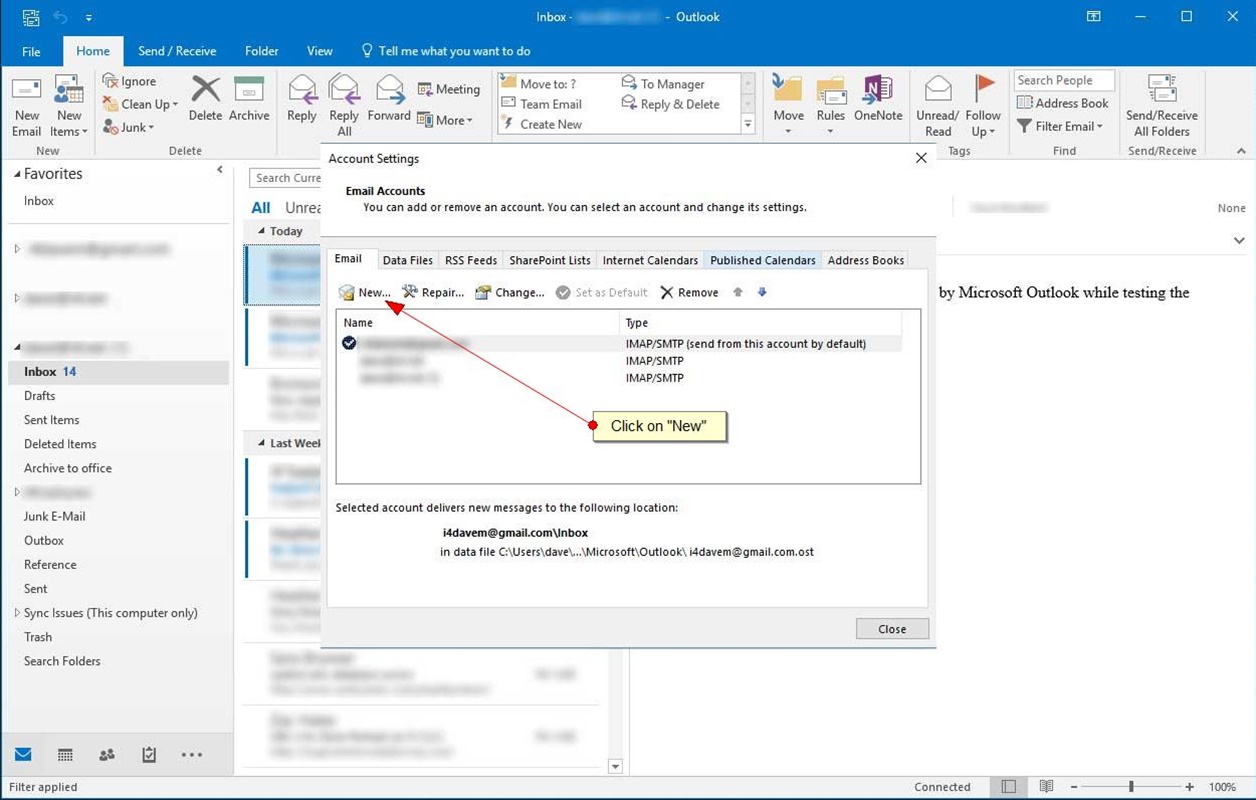This screenshot has height=800, width=1256.
Task: Click the Reply ribbon icon
Action: click(301, 98)
